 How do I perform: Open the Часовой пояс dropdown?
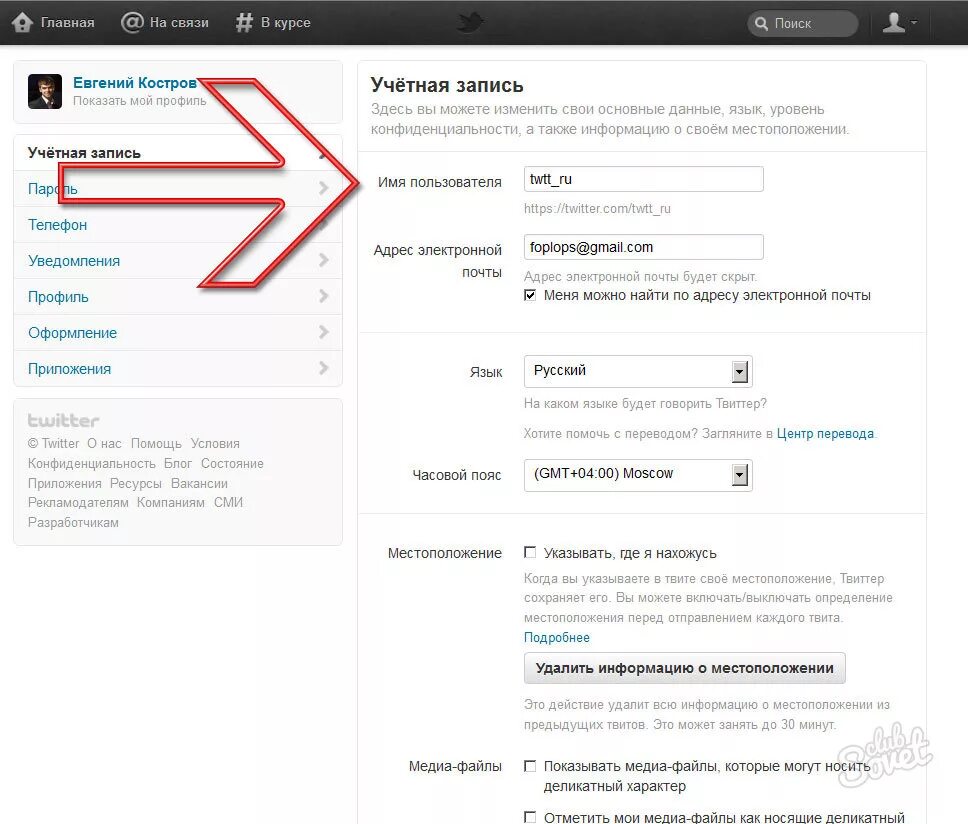638,475
